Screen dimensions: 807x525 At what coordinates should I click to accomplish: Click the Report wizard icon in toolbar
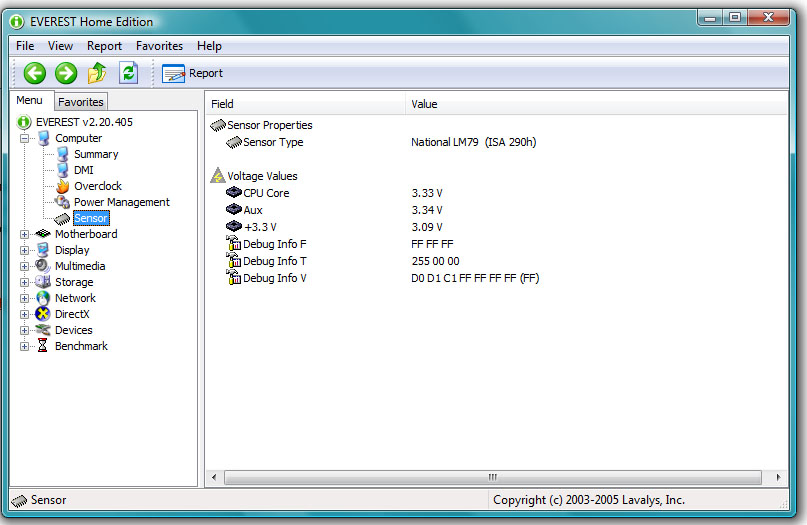pyautogui.click(x=173, y=74)
